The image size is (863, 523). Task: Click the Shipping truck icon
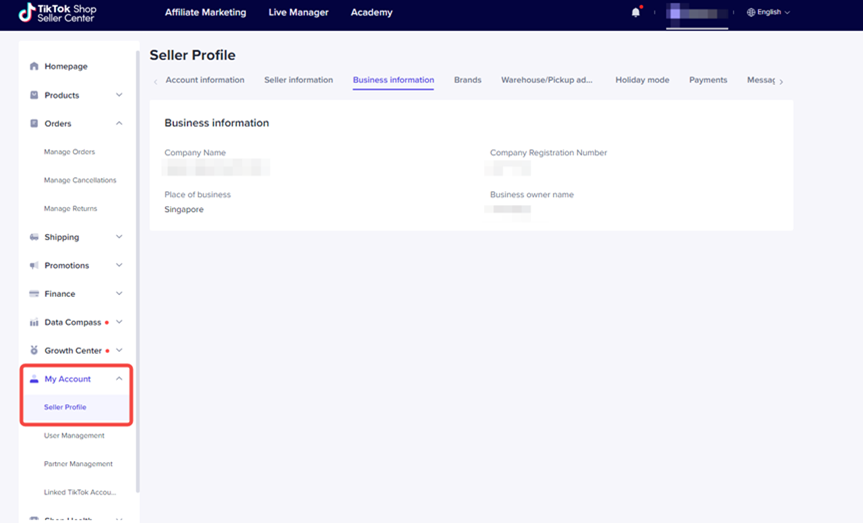point(34,237)
